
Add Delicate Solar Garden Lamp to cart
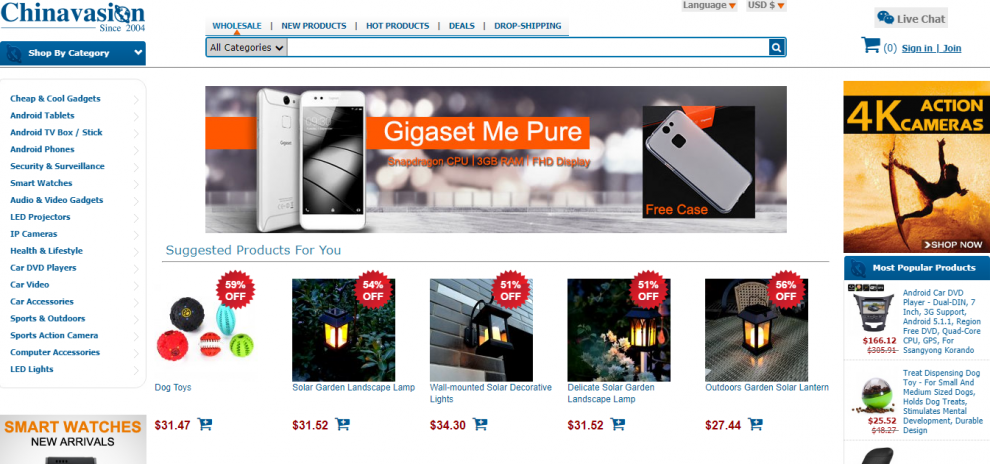pos(617,424)
